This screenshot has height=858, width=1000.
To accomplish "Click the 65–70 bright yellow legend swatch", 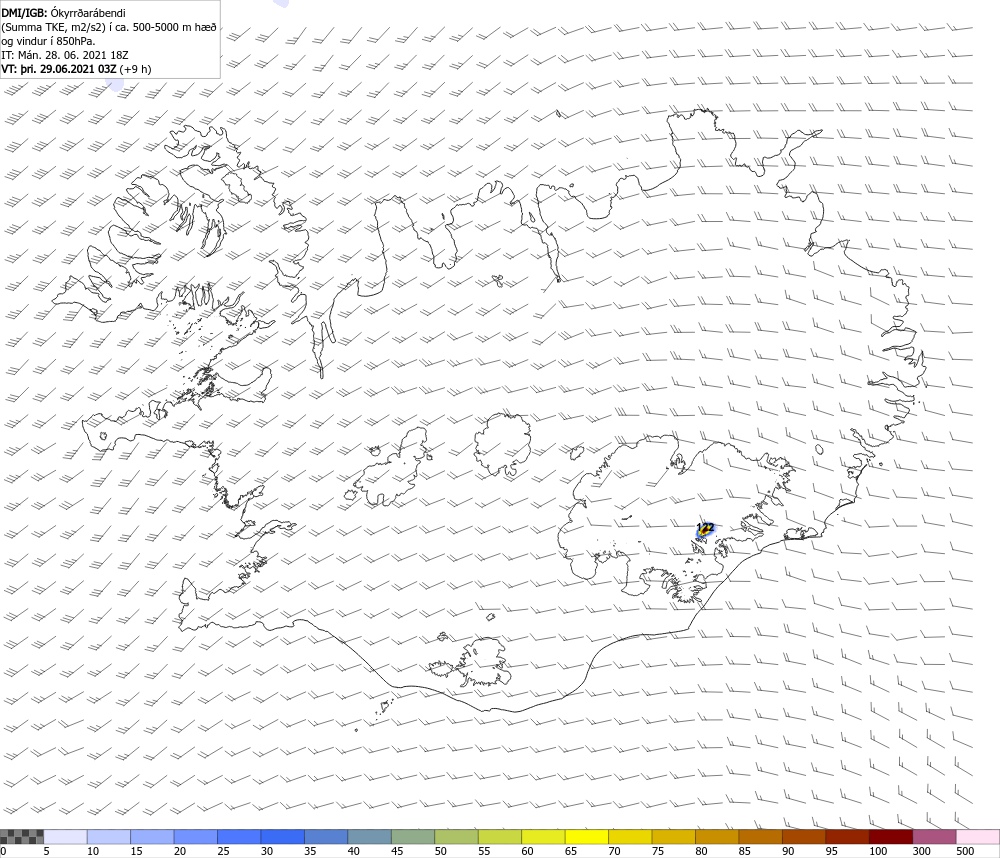I will 587,837.
